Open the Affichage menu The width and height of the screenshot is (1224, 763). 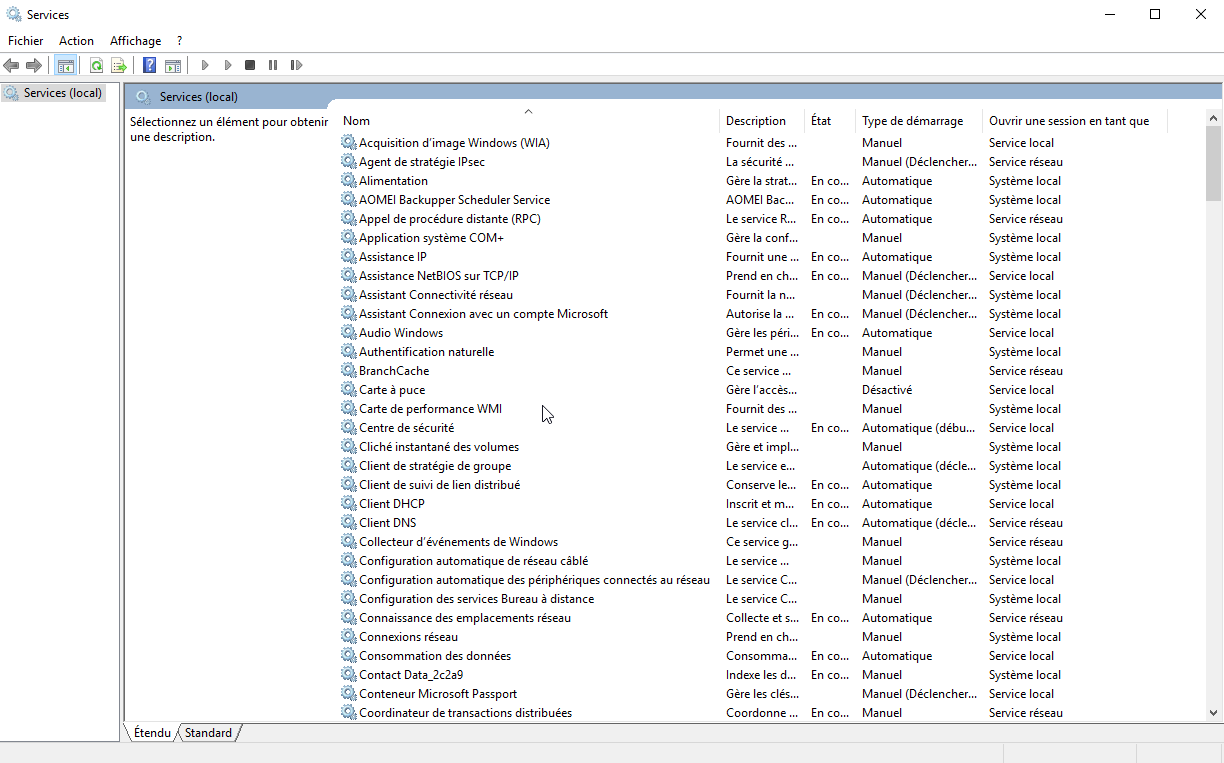135,41
